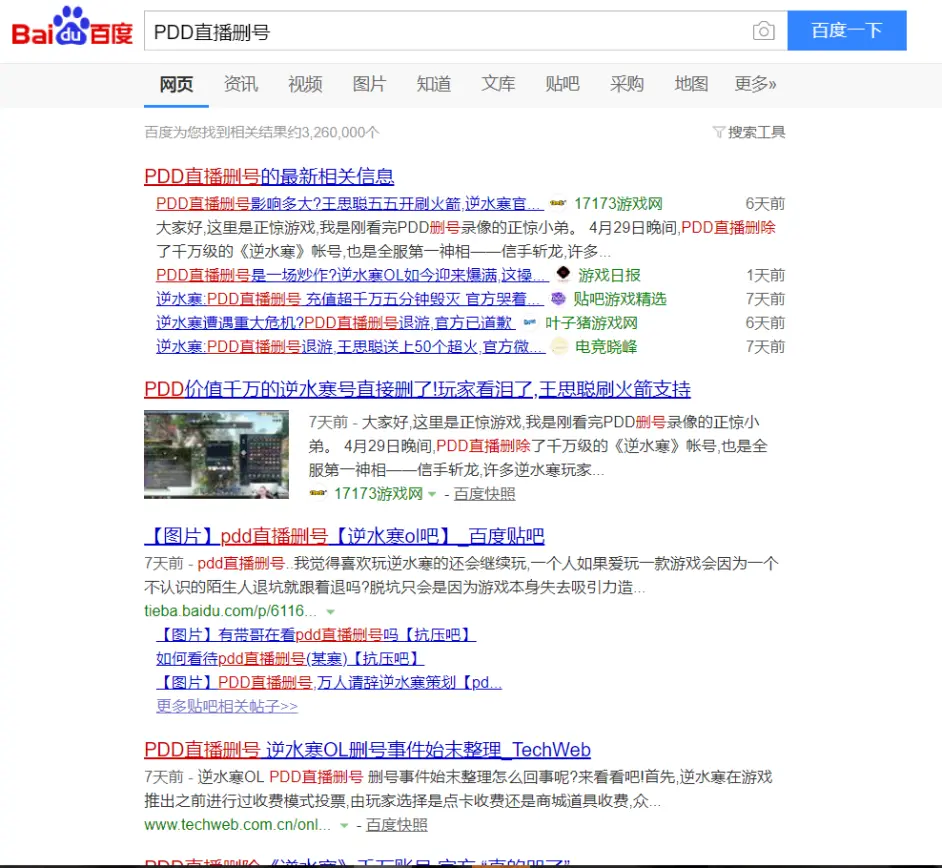Click 游戏日报 source name
The height and width of the screenshot is (868, 942).
[609, 275]
